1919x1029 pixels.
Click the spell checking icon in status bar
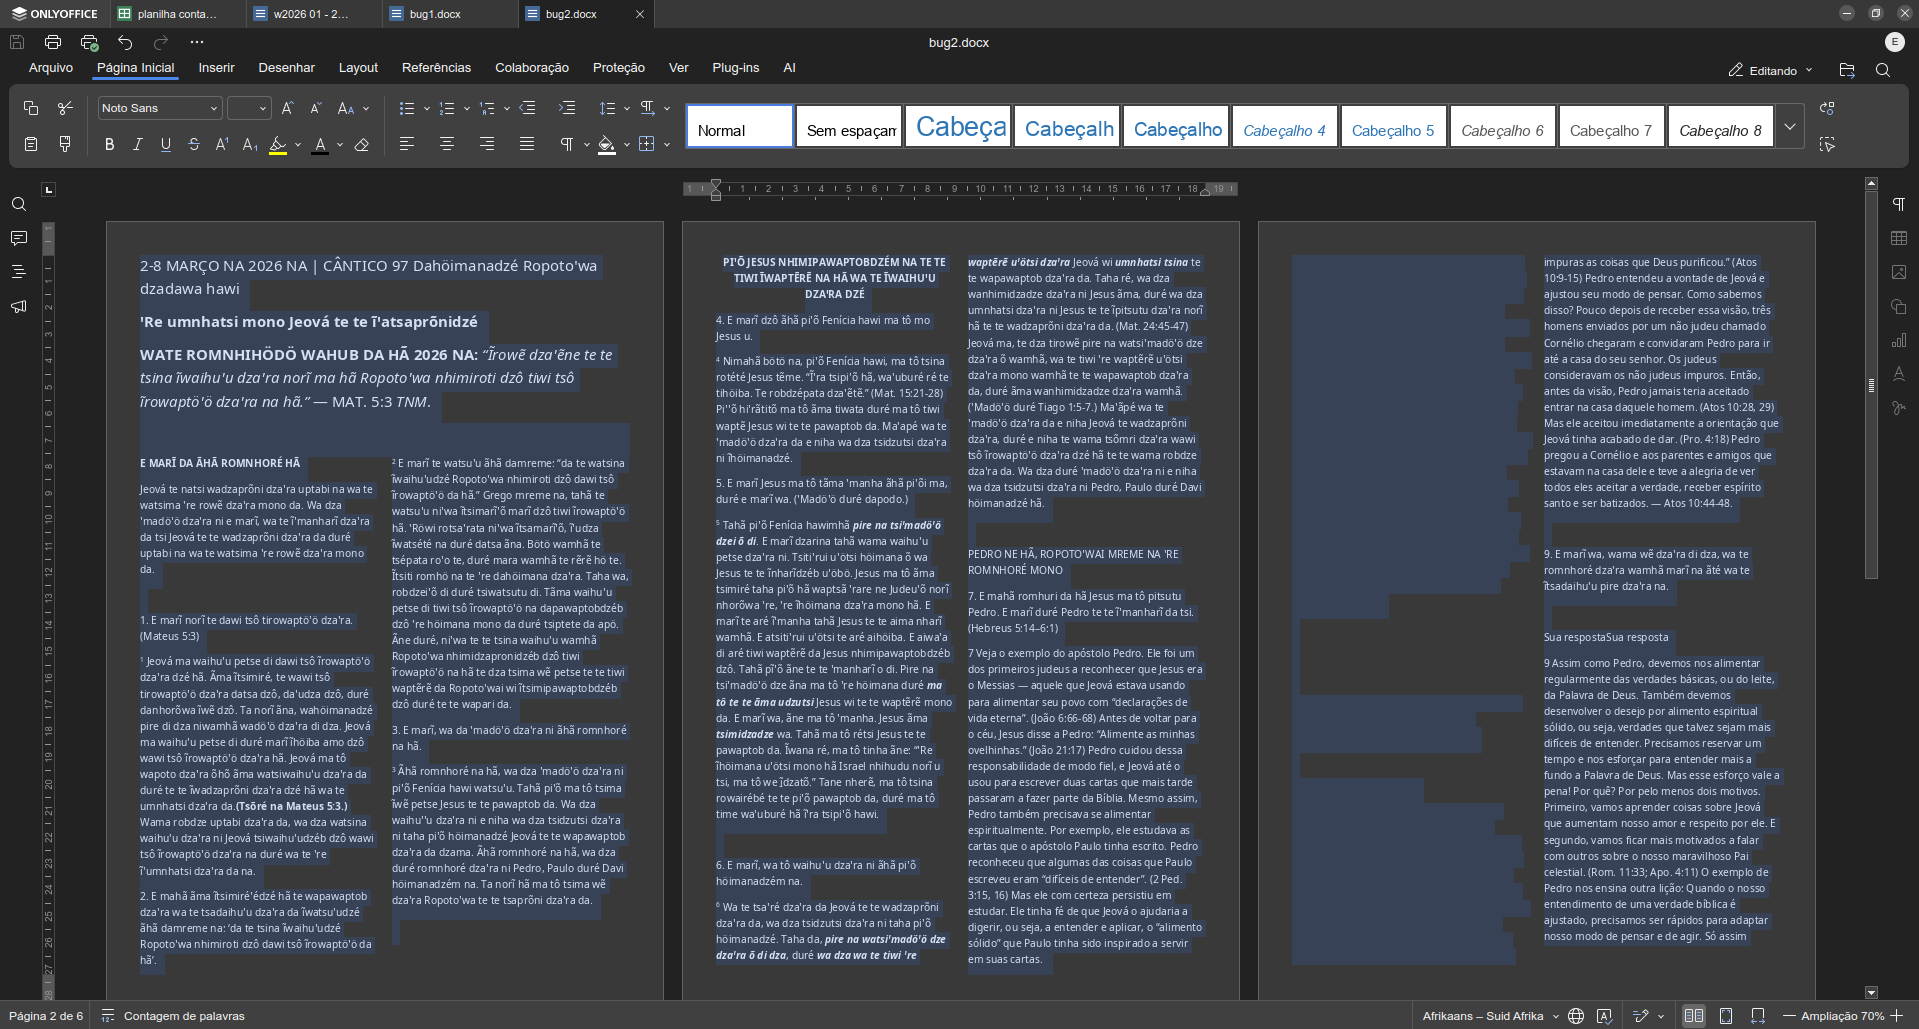(x=1604, y=1016)
